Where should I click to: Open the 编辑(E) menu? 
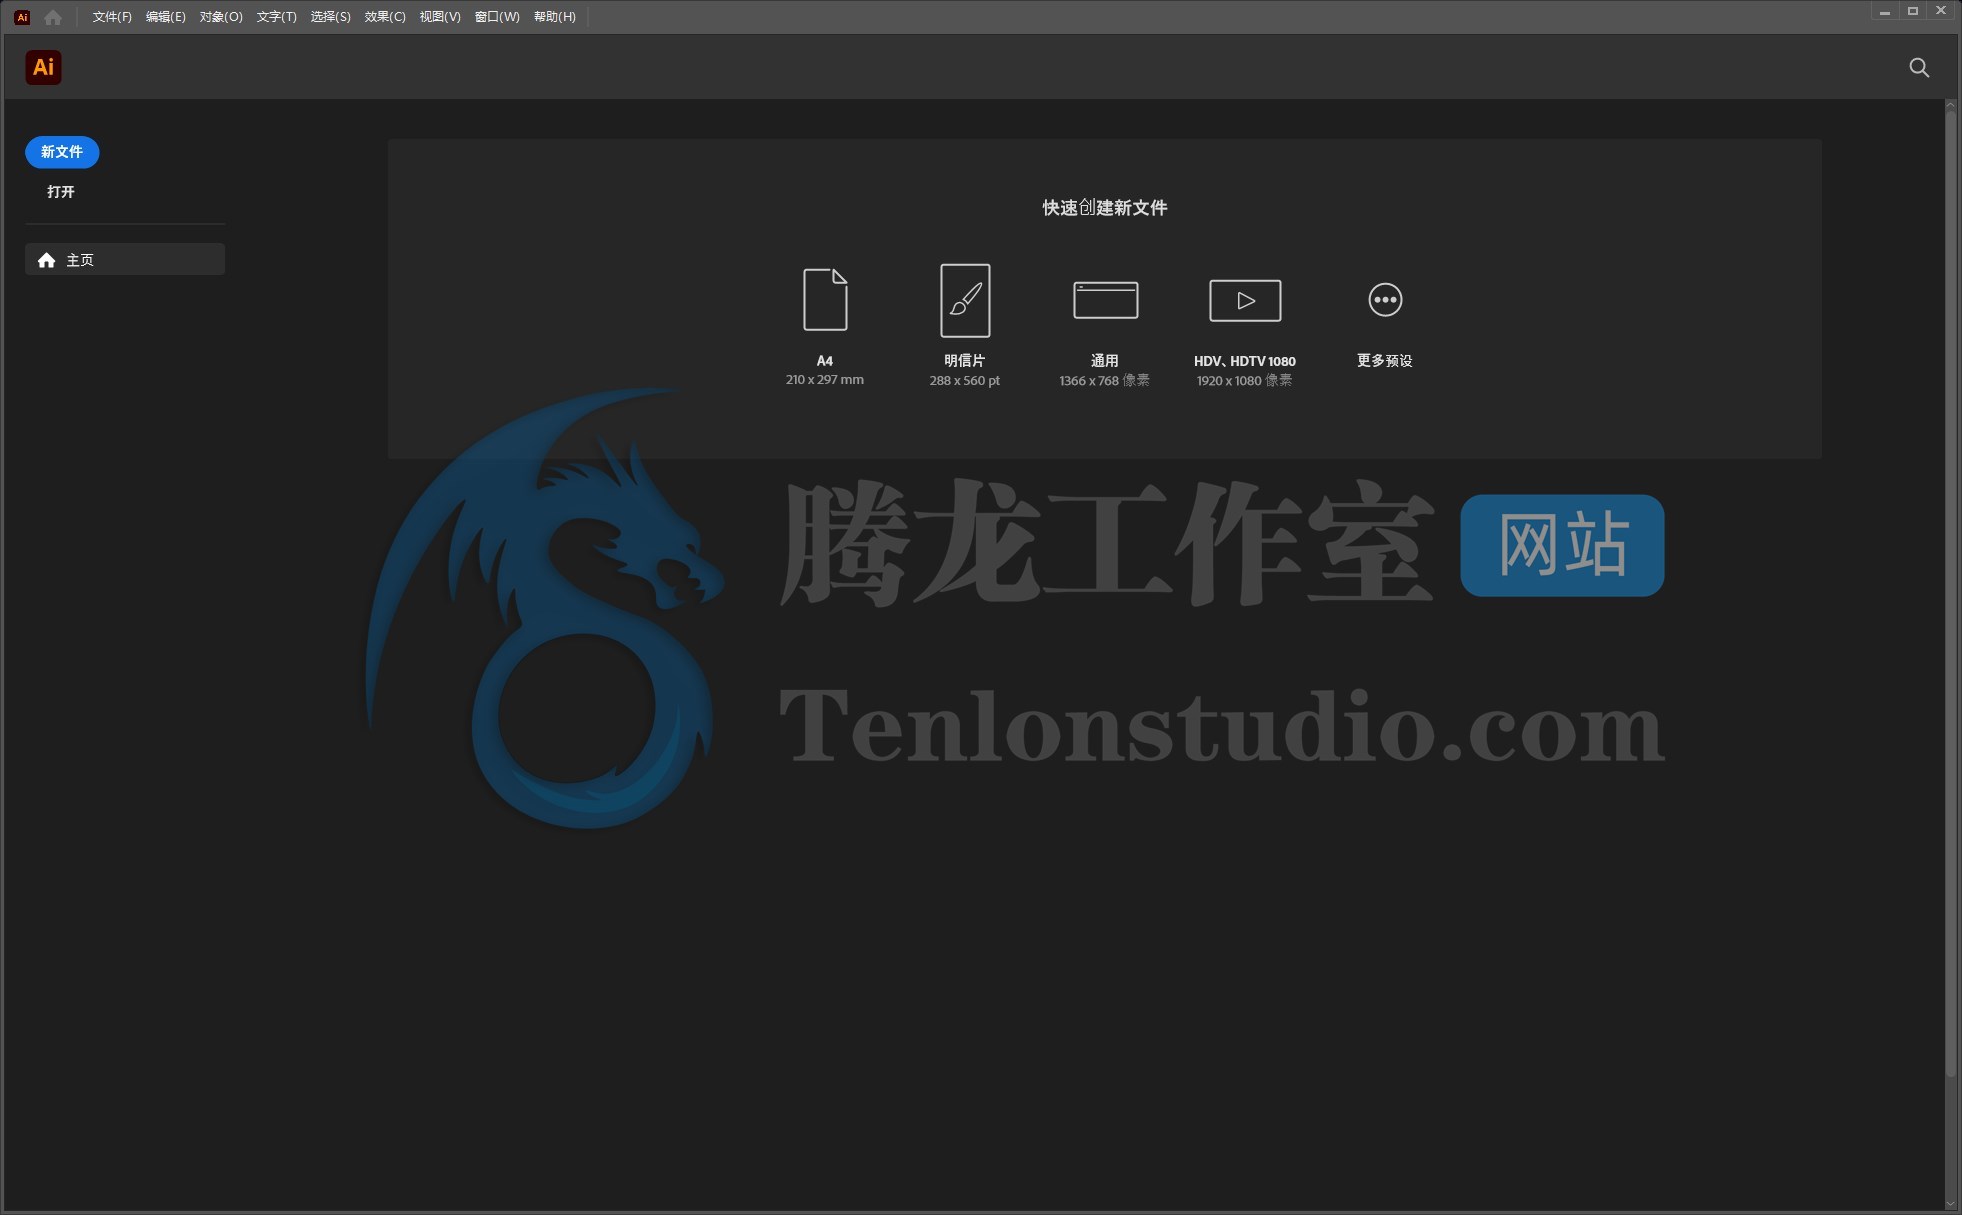166,17
